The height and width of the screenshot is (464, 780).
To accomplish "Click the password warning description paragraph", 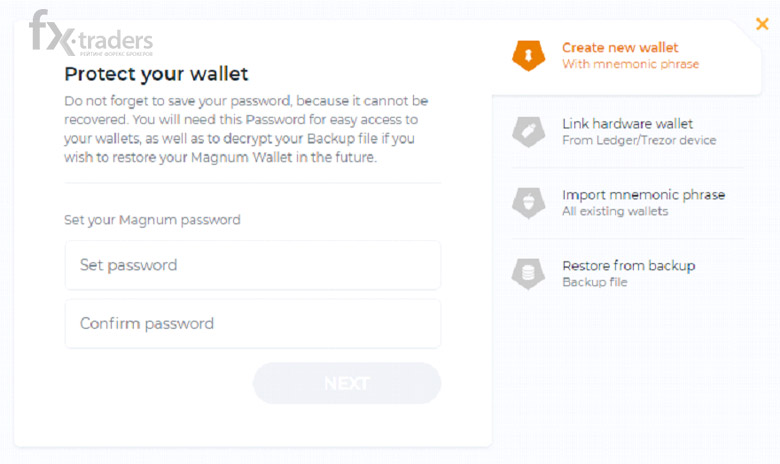I will [x=246, y=129].
